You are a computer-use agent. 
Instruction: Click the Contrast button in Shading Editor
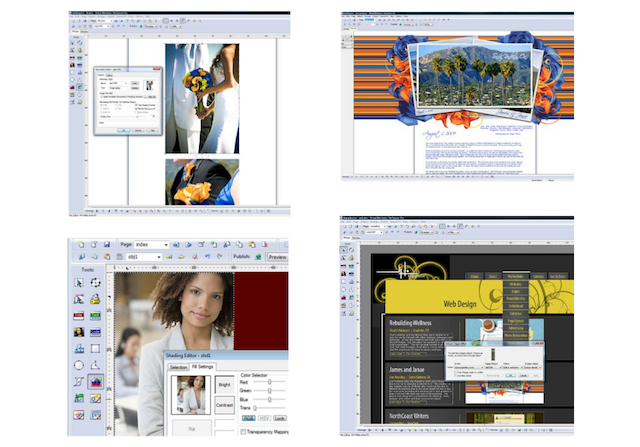tap(224, 405)
